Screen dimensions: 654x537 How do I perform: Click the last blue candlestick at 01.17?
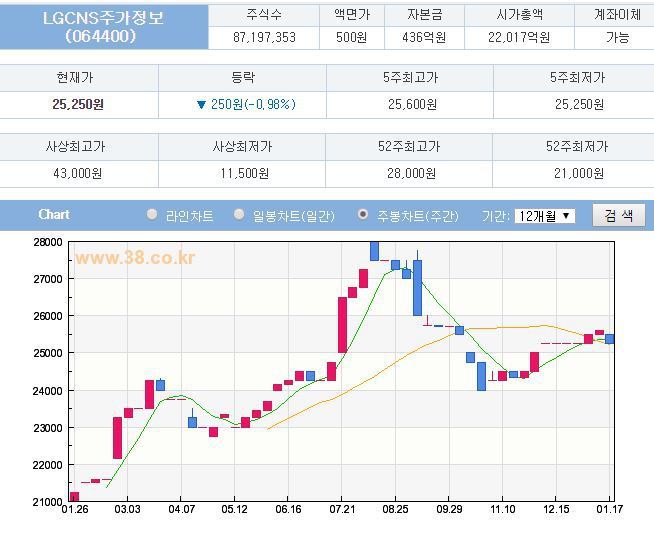pos(609,339)
